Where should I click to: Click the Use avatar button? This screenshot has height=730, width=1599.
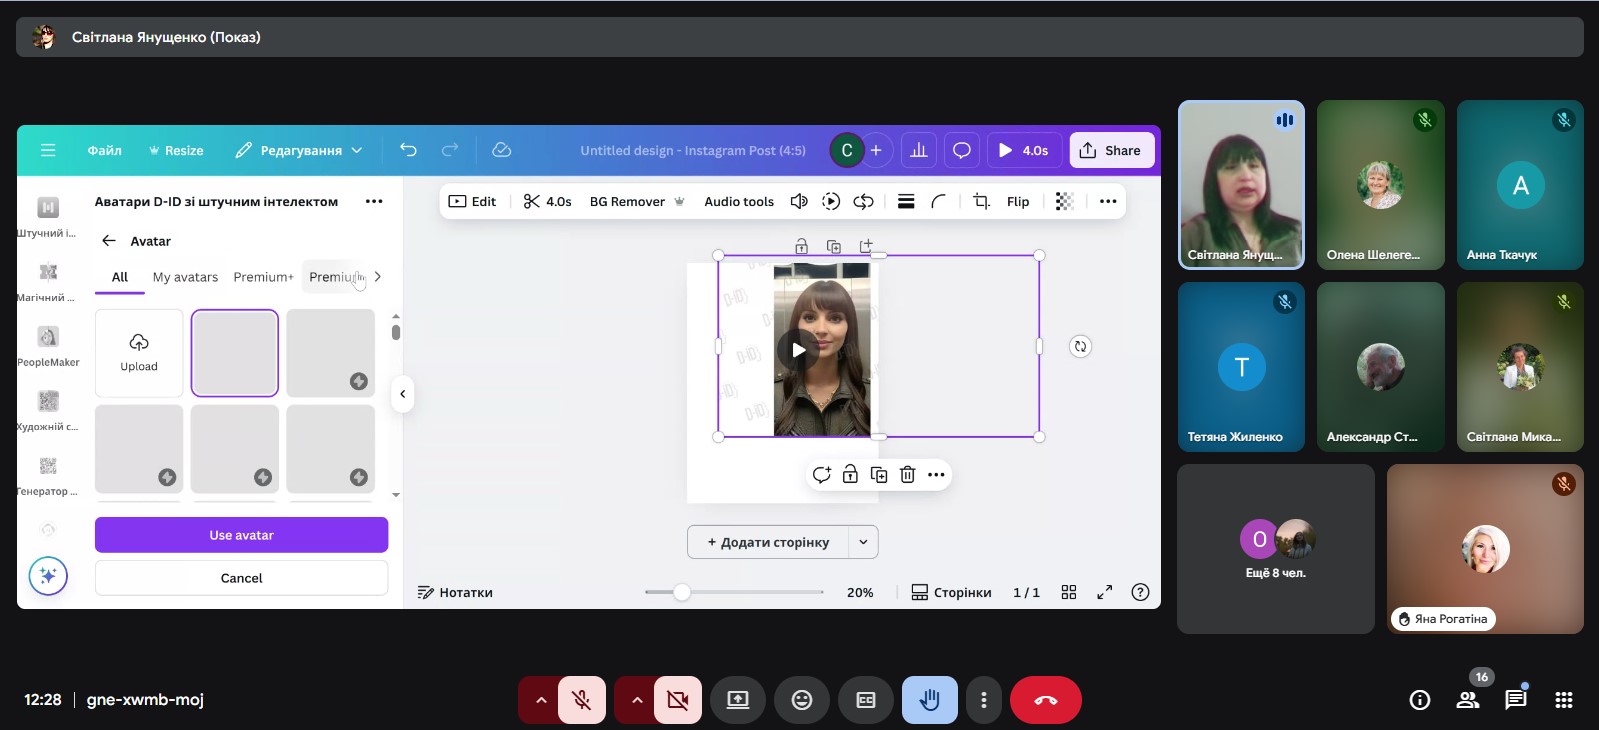241,535
